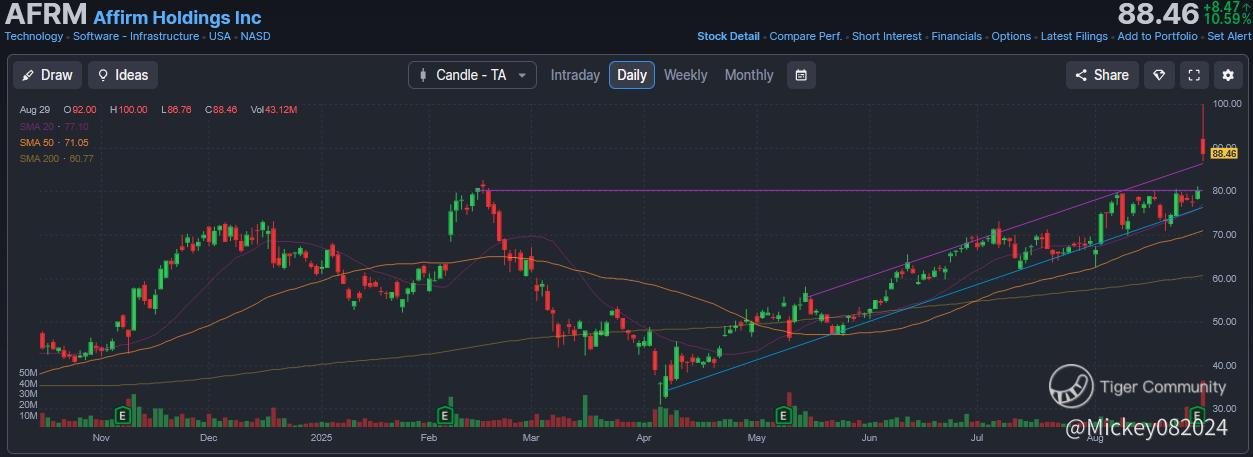Screen dimensions: 1253x457
Task: Click Add to Portfolio link
Action: [1157, 36]
